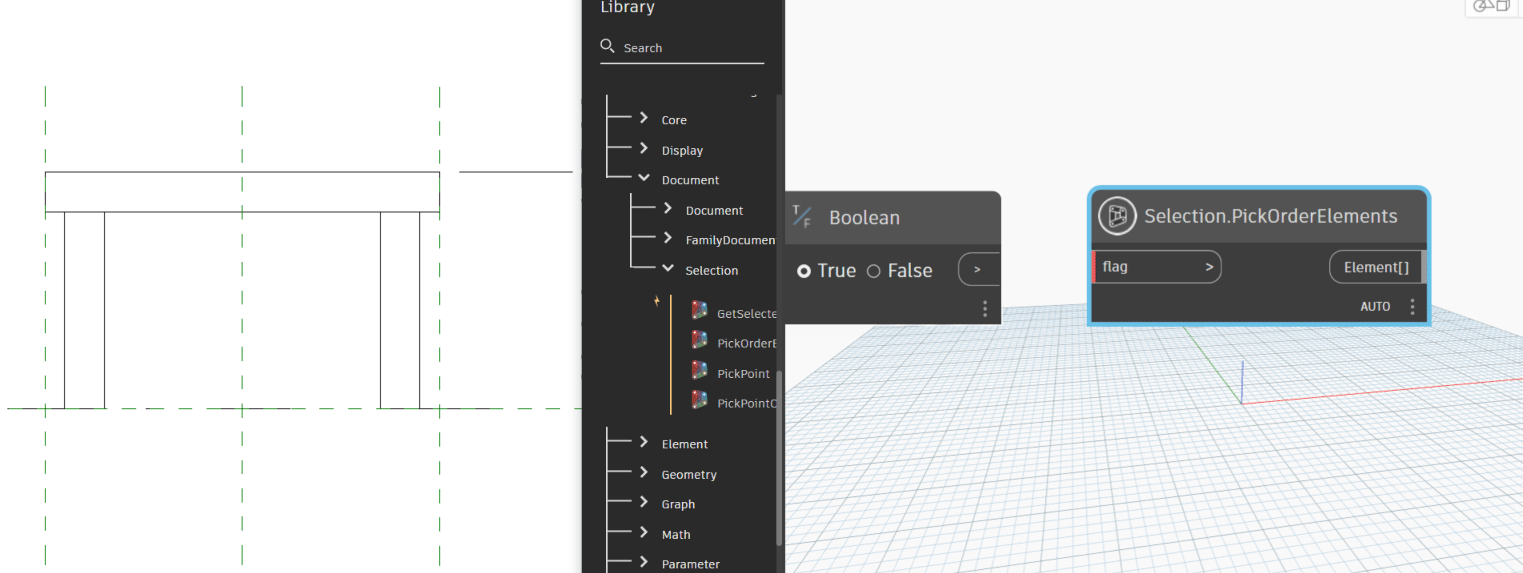Select the PickPoint node icon
Viewport: 1523px width, 573px height.
coord(699,371)
